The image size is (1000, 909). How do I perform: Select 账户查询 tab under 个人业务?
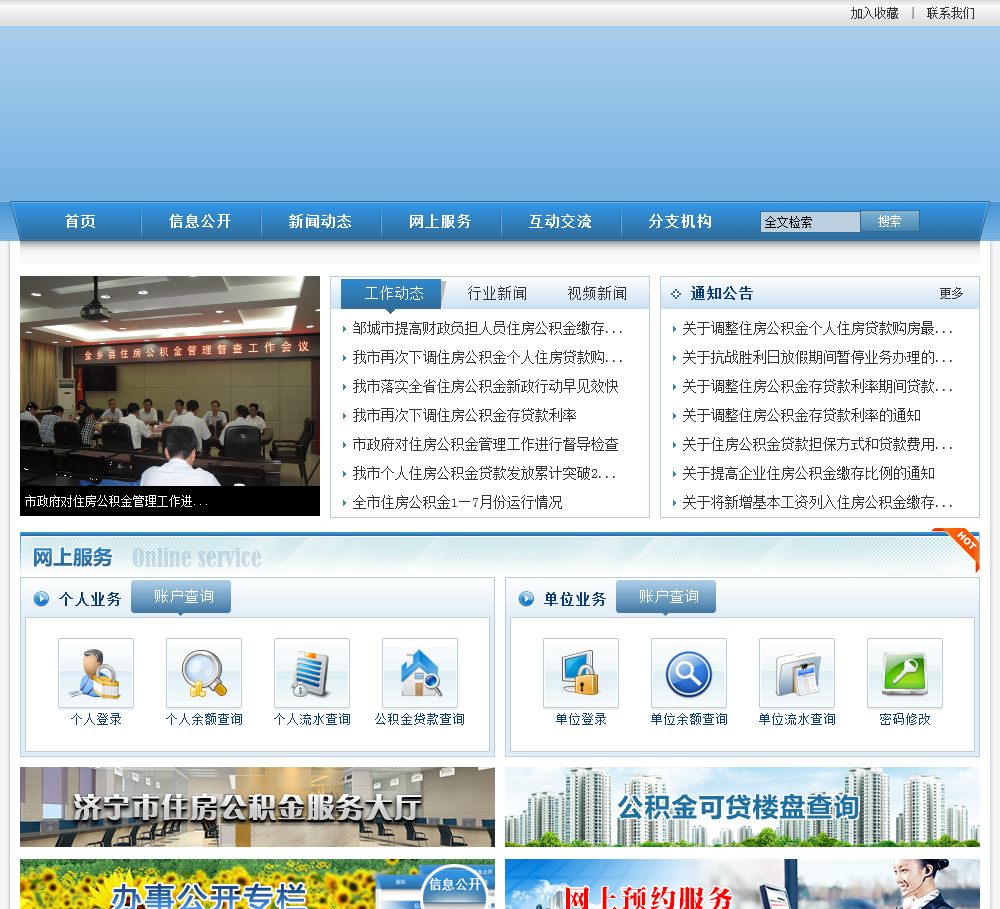point(181,596)
